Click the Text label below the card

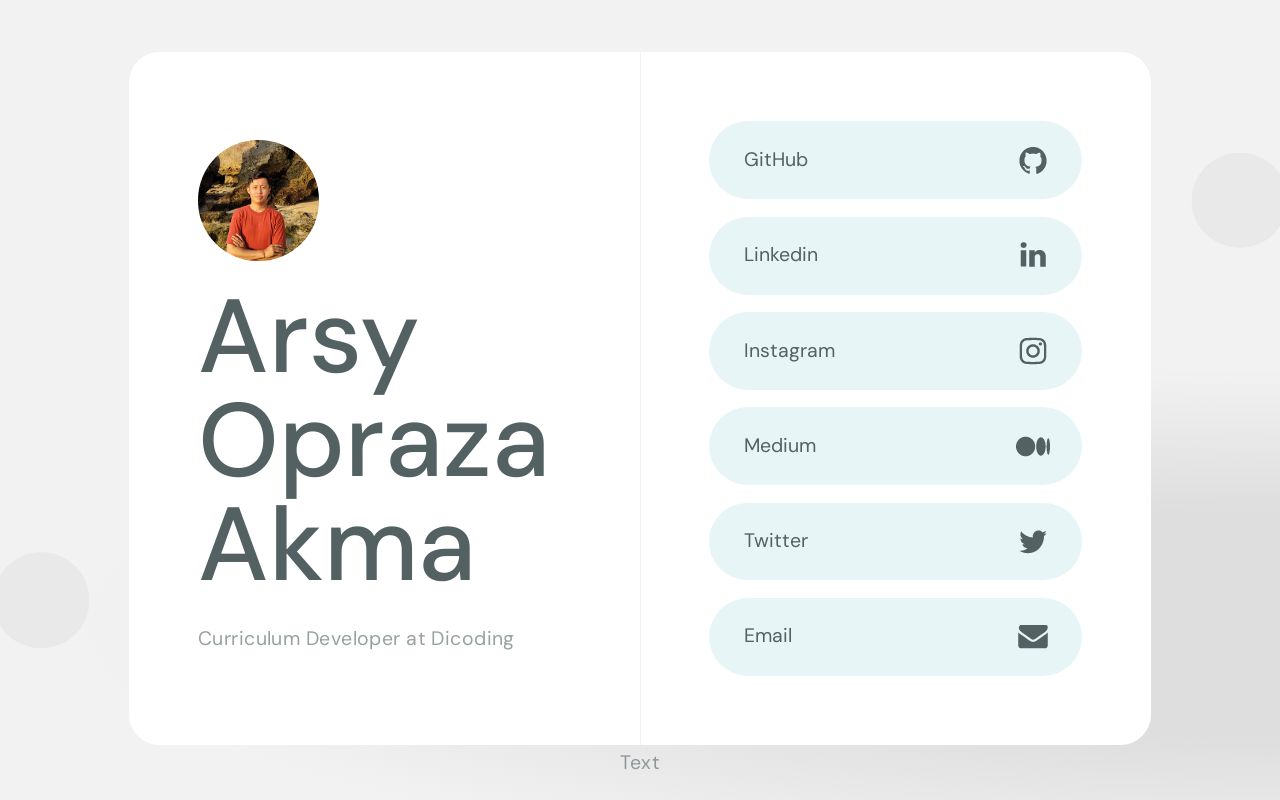click(x=640, y=762)
